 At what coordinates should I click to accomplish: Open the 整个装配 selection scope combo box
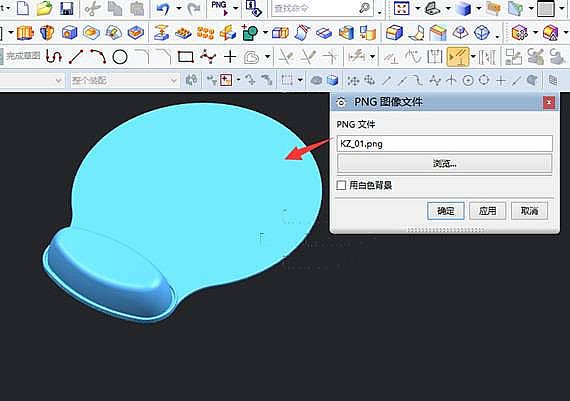(x=125, y=80)
